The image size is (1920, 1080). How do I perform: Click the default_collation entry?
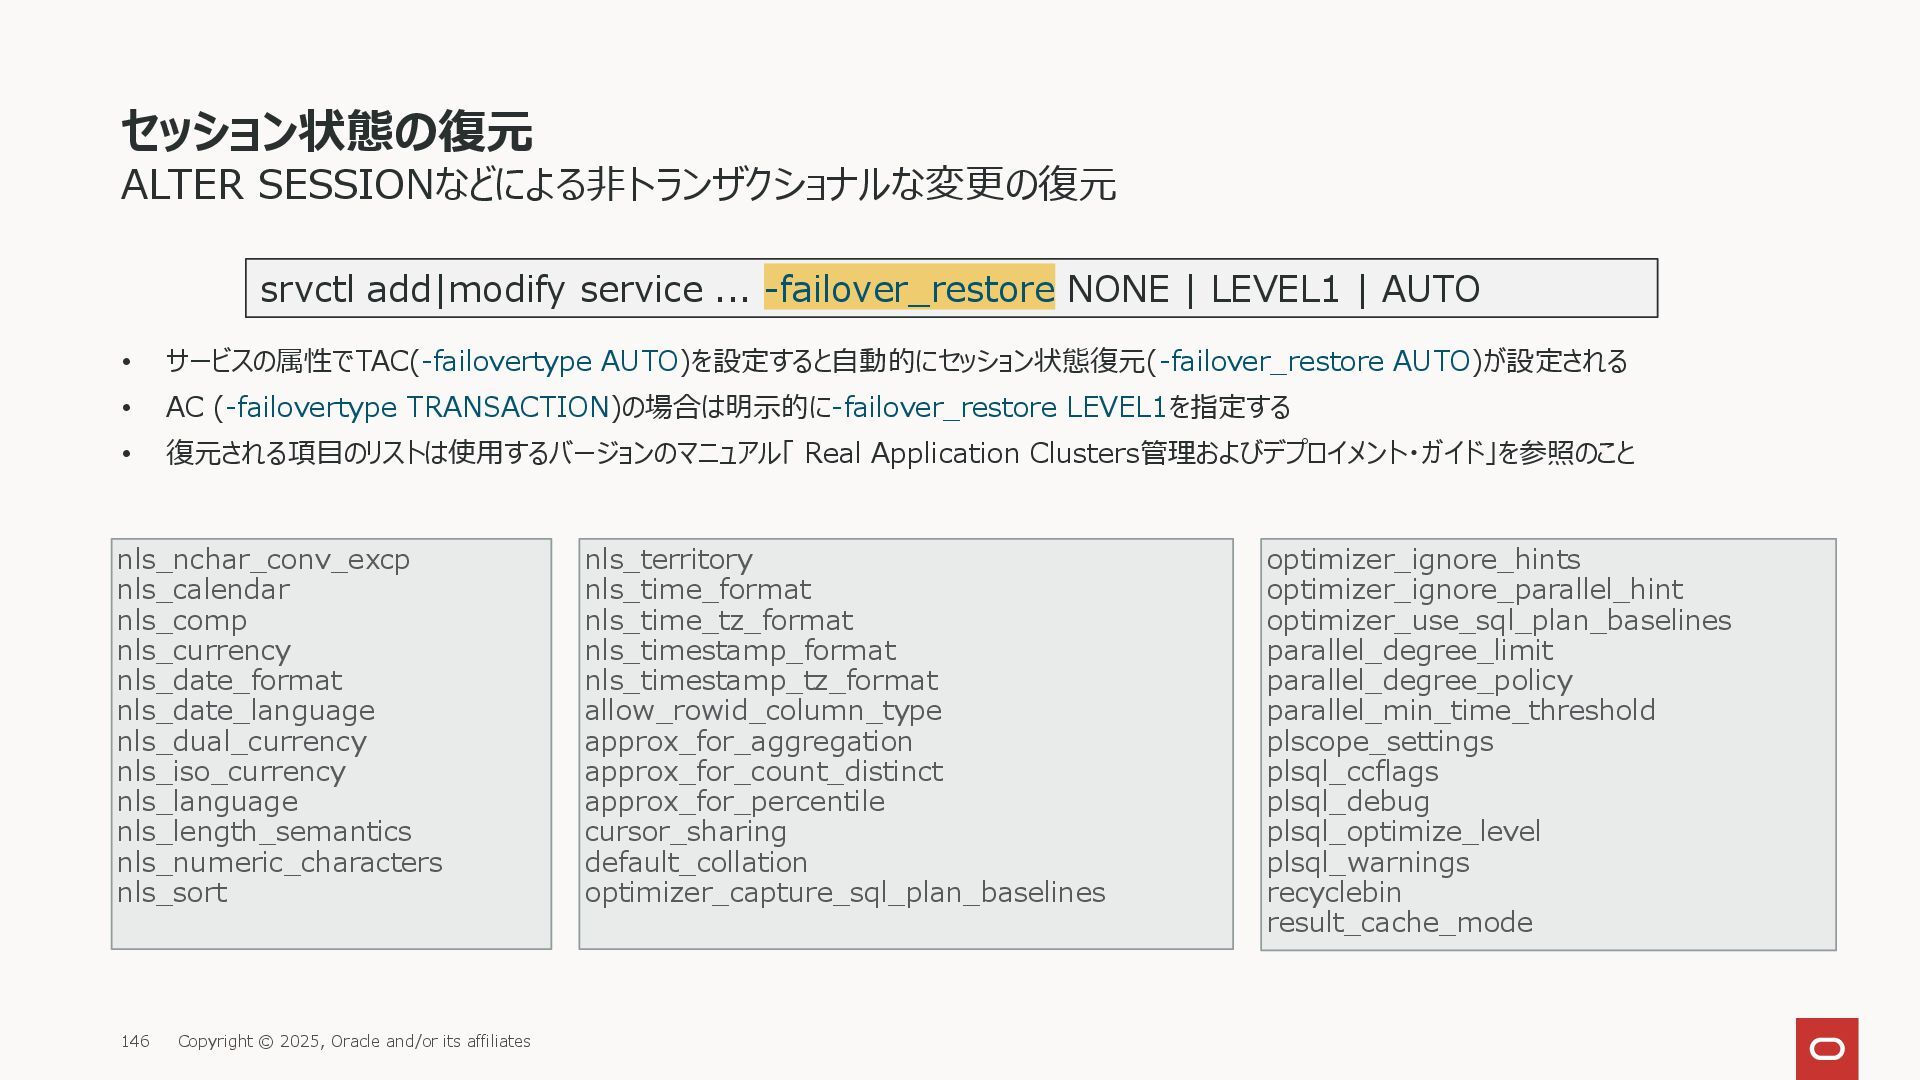tap(696, 862)
